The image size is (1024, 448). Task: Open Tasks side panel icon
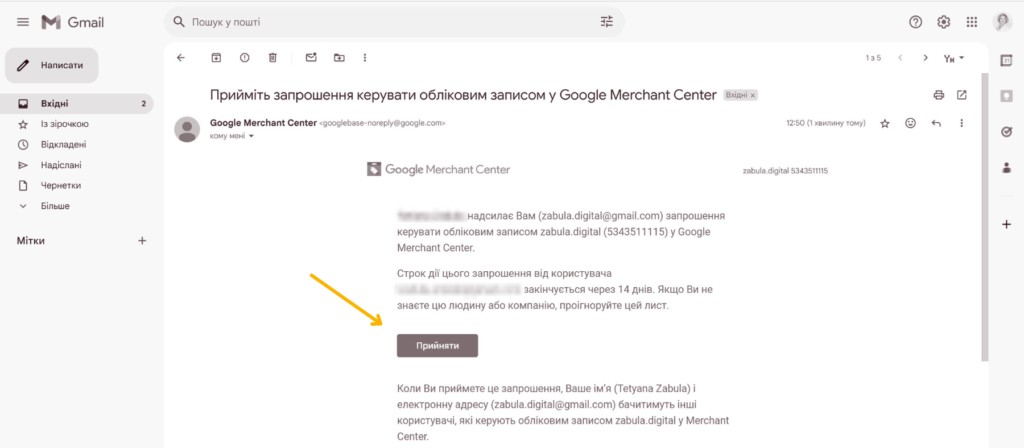1006,132
